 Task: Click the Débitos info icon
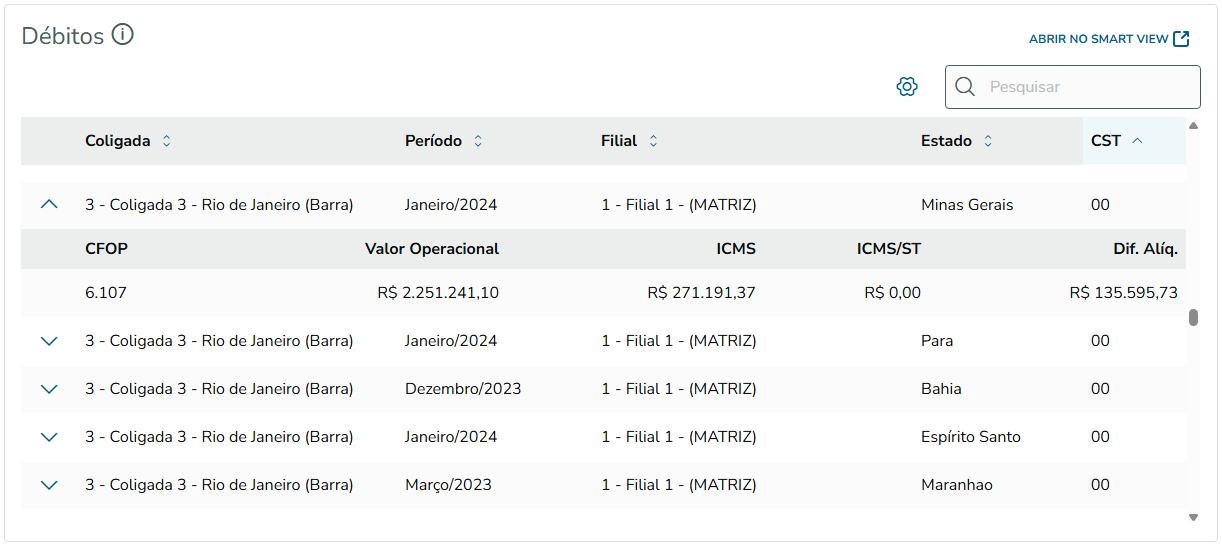pyautogui.click(x=123, y=36)
